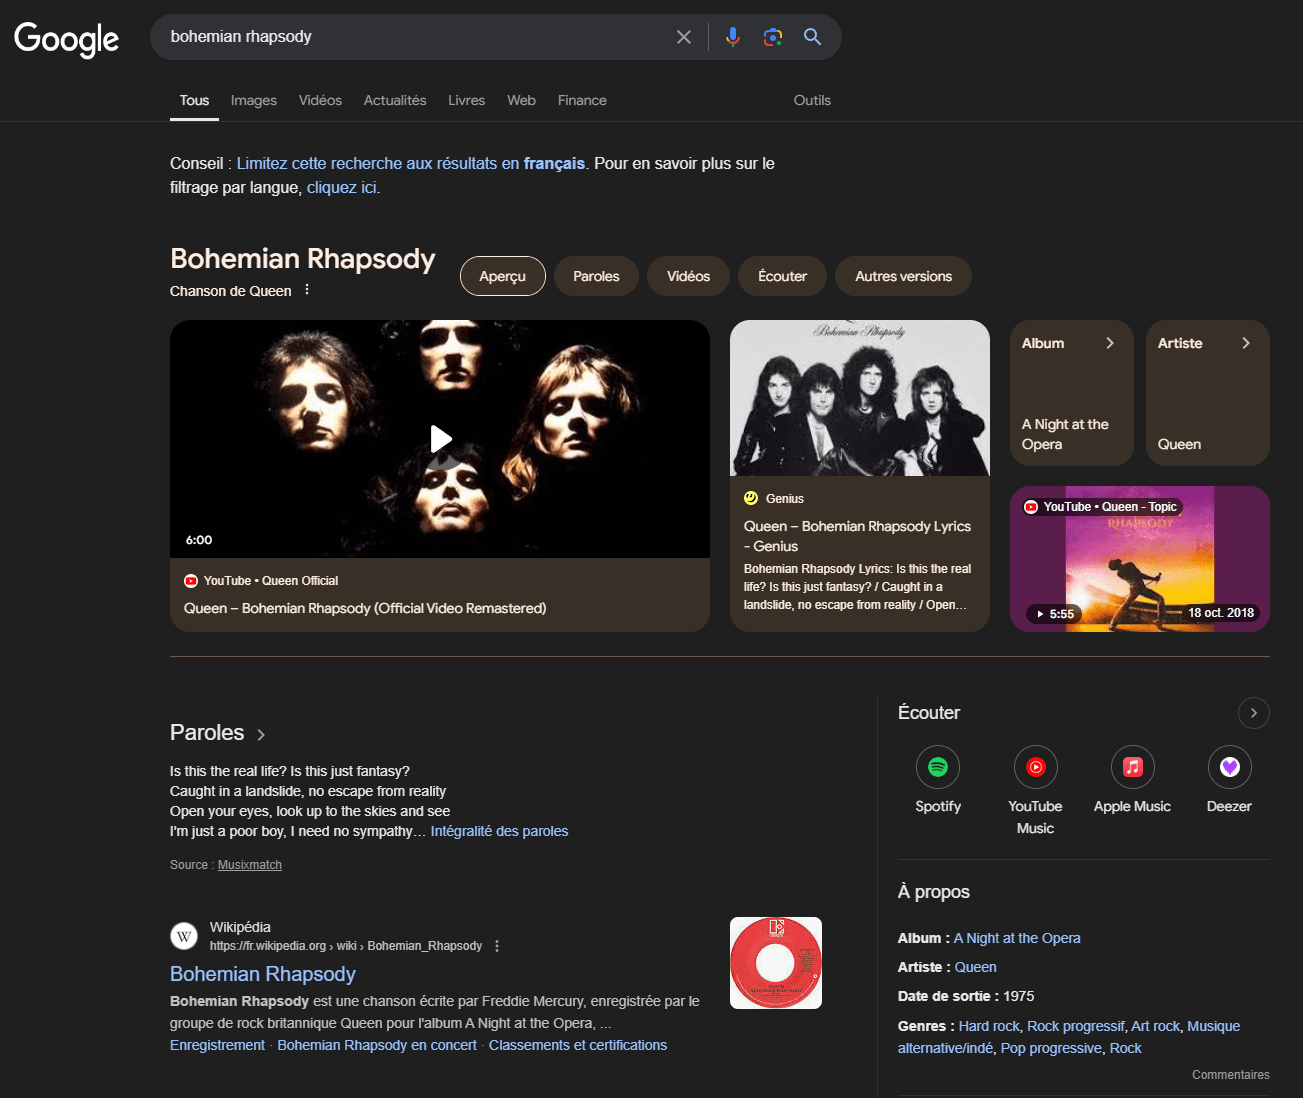Click the Rock genre link after Pop progressive

tap(1125, 1048)
